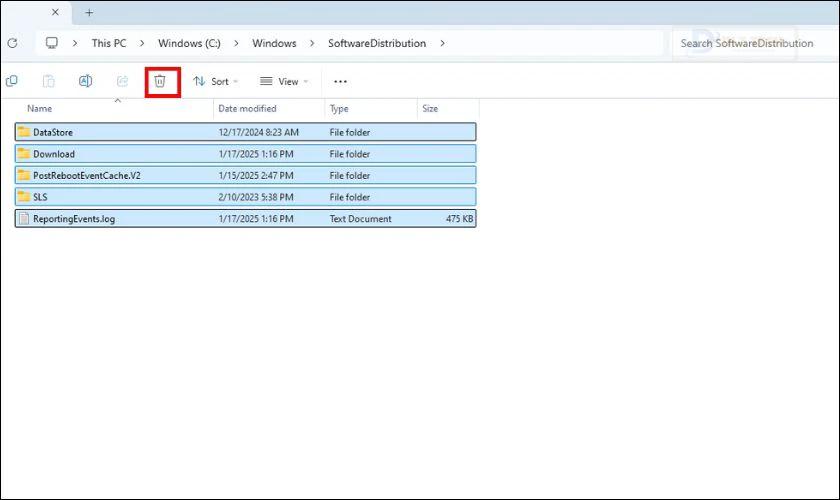
Task: Click the Download folder name
Action: coord(54,154)
